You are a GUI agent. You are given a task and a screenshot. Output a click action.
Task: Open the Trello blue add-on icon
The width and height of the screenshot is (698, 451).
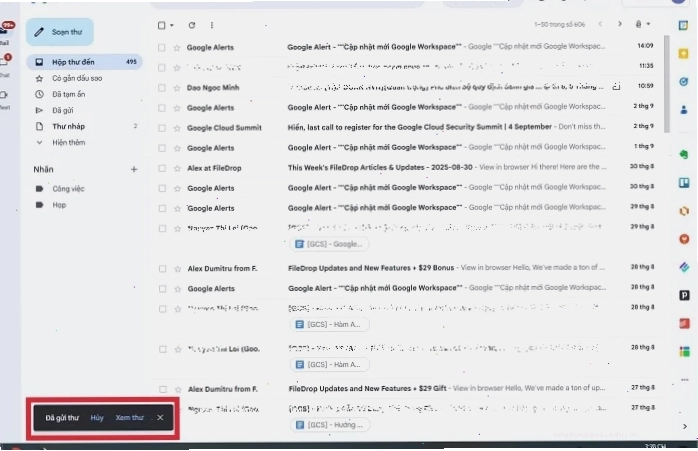[684, 183]
